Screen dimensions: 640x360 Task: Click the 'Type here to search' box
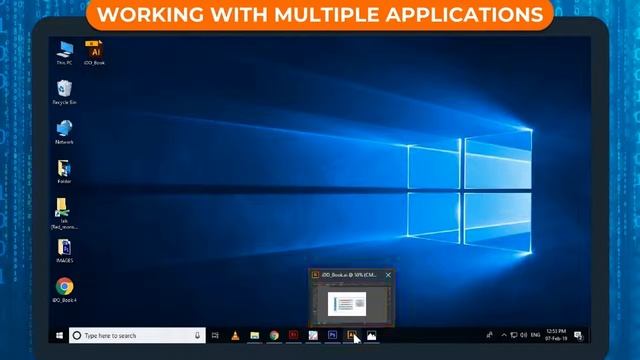click(137, 336)
